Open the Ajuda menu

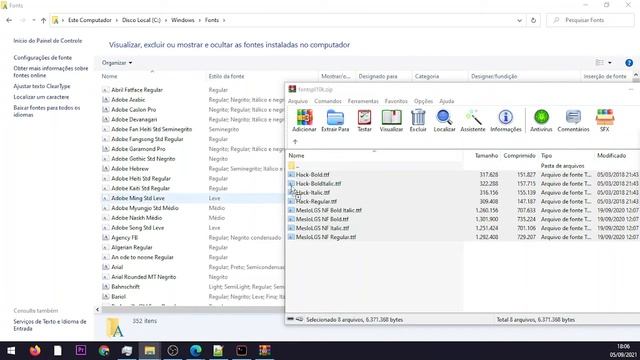(x=447, y=101)
